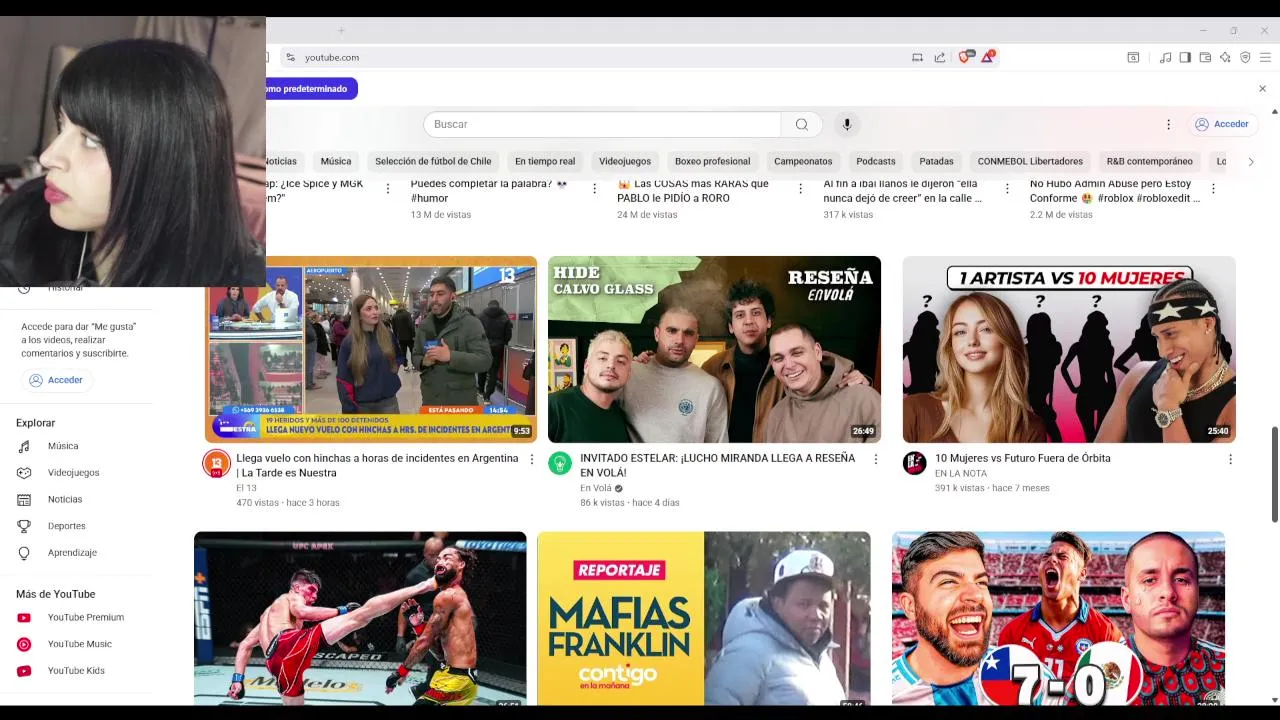Screen dimensions: 1280x720
Task: Open options menu for INVITADO ESTELAR video
Action: (x=875, y=459)
